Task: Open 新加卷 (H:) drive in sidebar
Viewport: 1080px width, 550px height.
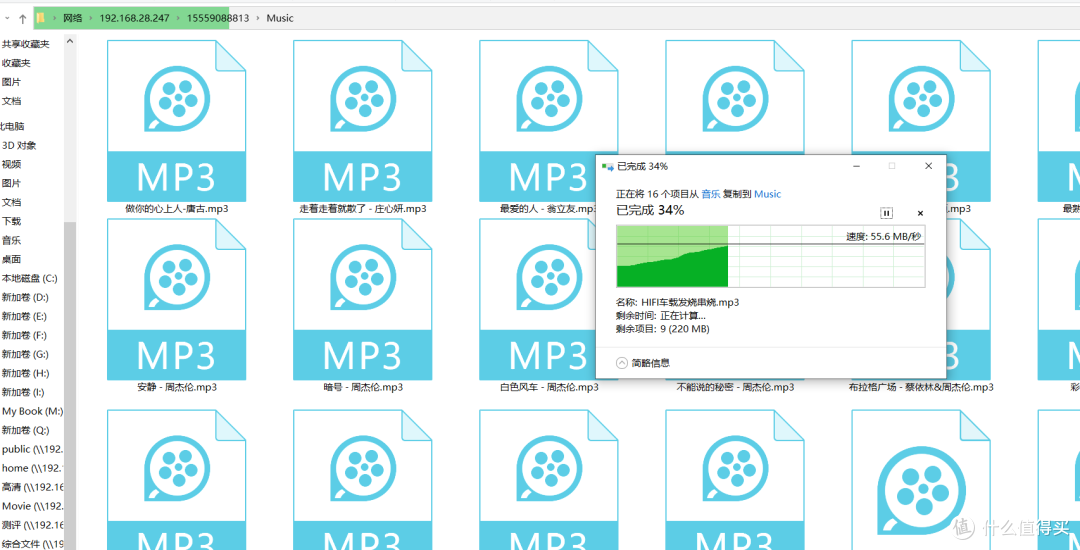Action: click(25, 373)
